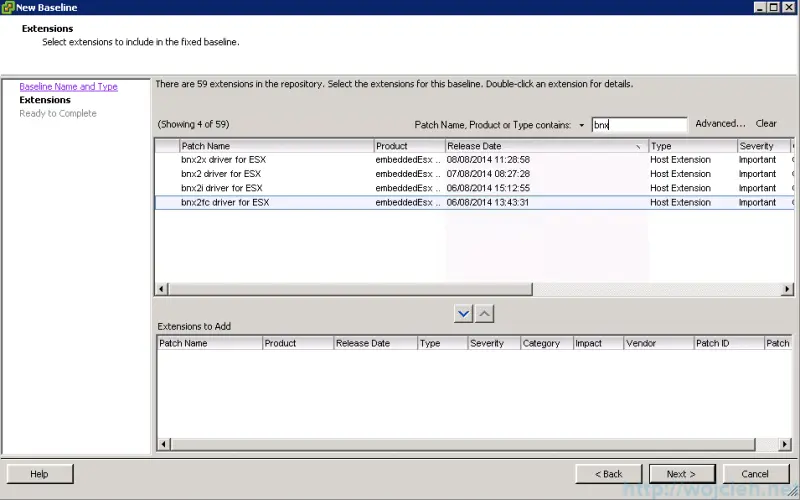
Task: Open the filter type dropdown arrow beside search
Action: [581, 125]
